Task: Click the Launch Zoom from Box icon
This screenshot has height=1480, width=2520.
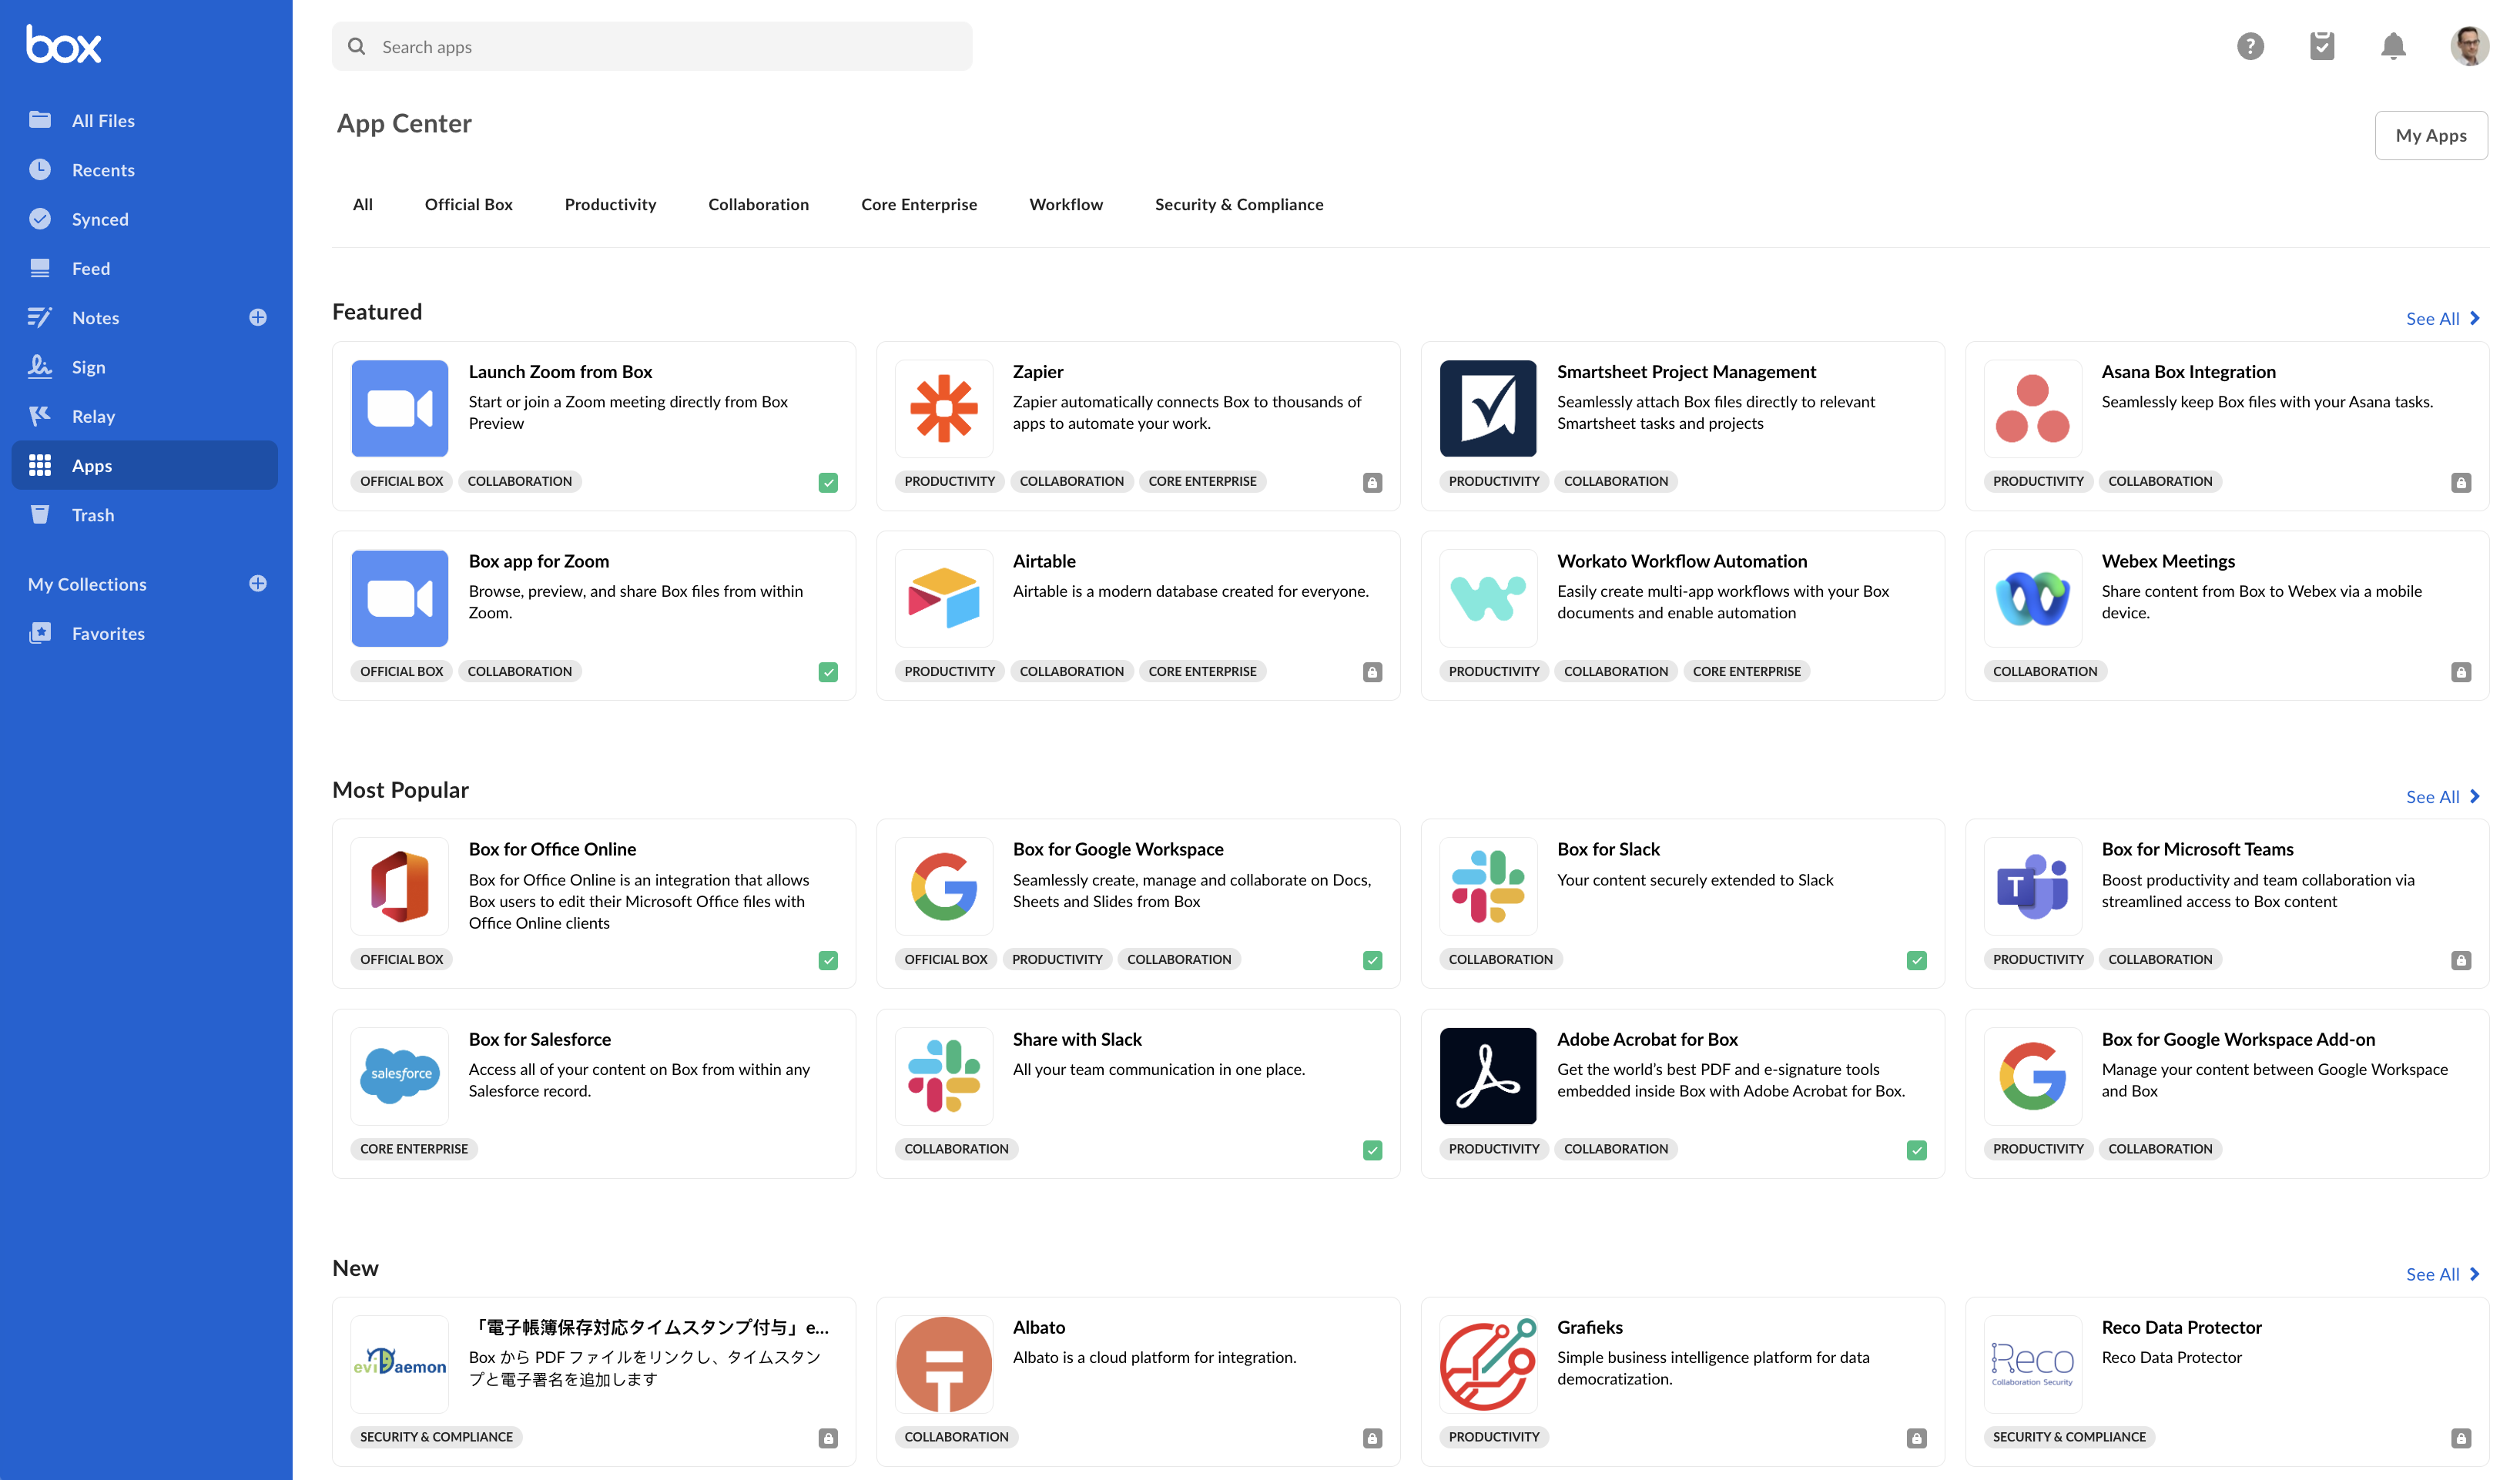Action: point(400,408)
